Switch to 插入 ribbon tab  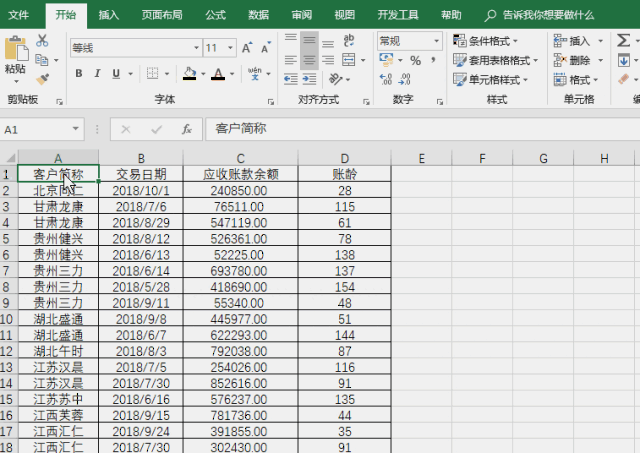pyautogui.click(x=109, y=15)
